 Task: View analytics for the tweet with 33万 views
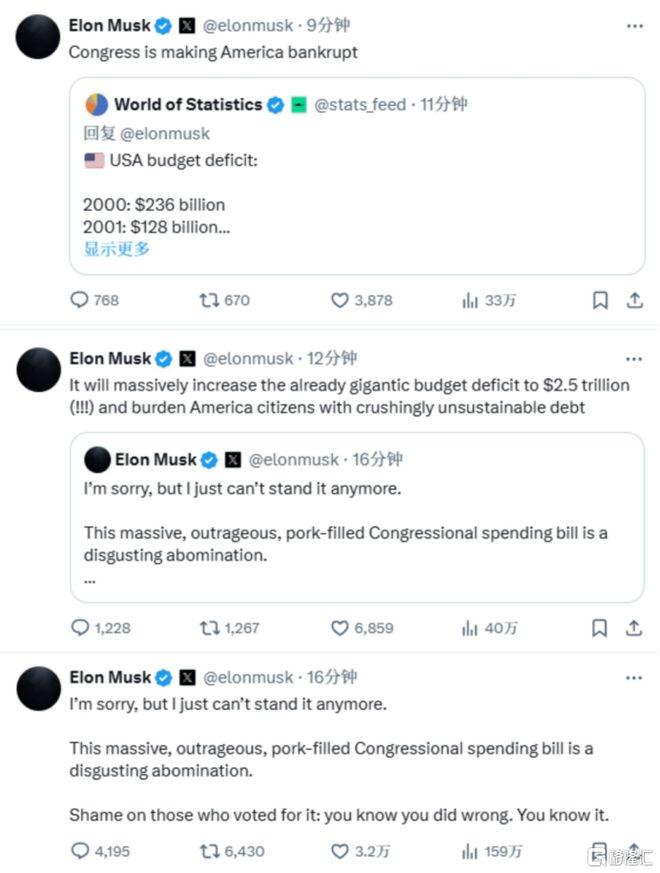tap(470, 300)
